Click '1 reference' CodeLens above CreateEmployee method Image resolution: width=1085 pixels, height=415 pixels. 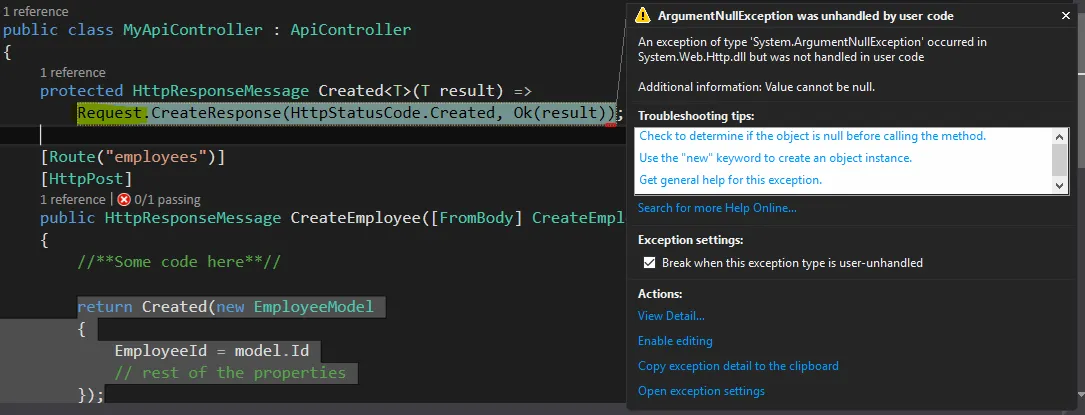(73, 200)
